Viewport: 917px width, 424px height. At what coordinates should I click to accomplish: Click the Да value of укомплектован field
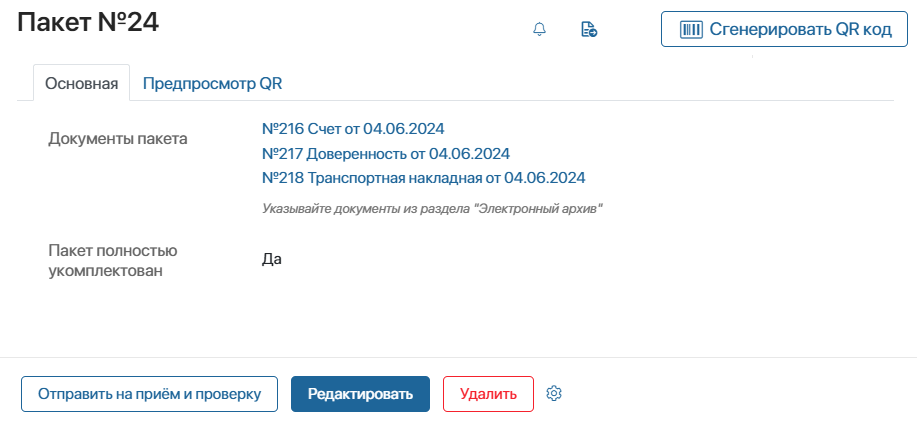point(271,259)
